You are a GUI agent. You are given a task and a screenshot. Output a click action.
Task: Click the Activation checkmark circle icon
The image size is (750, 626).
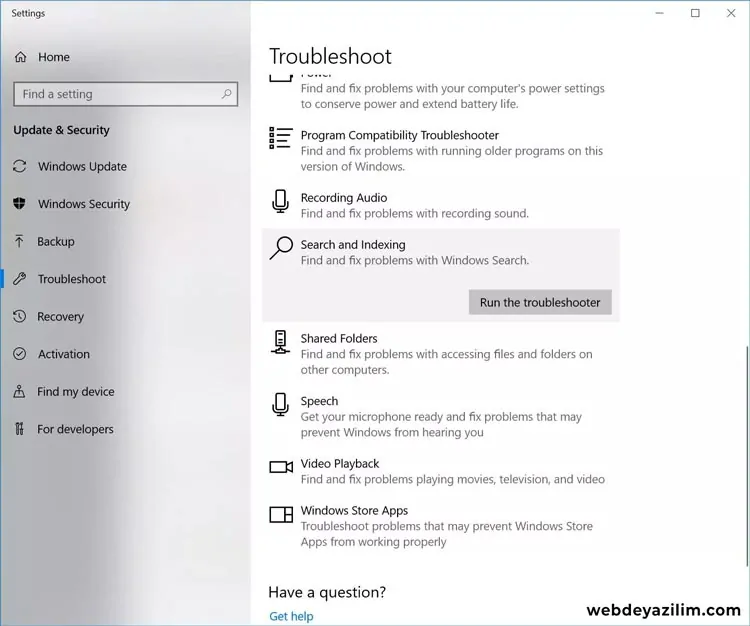pos(20,353)
